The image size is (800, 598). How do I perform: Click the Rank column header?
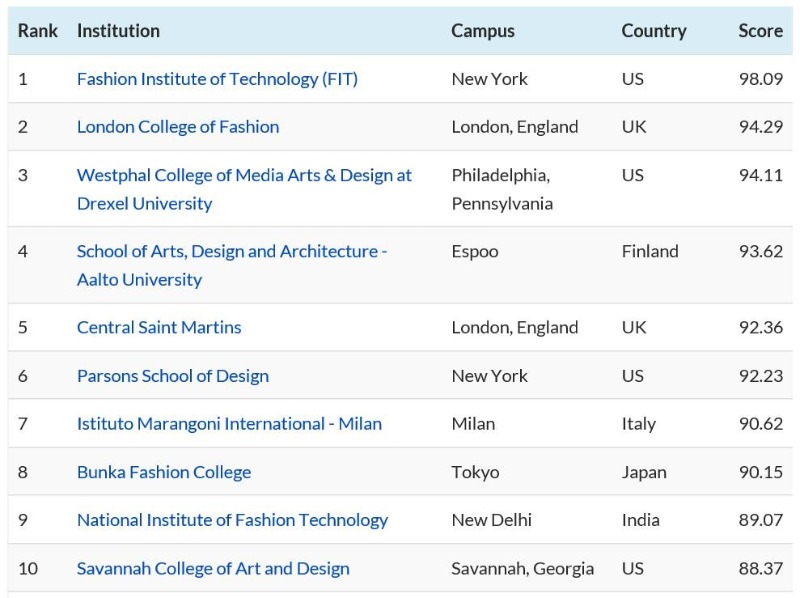pyautogui.click(x=38, y=31)
